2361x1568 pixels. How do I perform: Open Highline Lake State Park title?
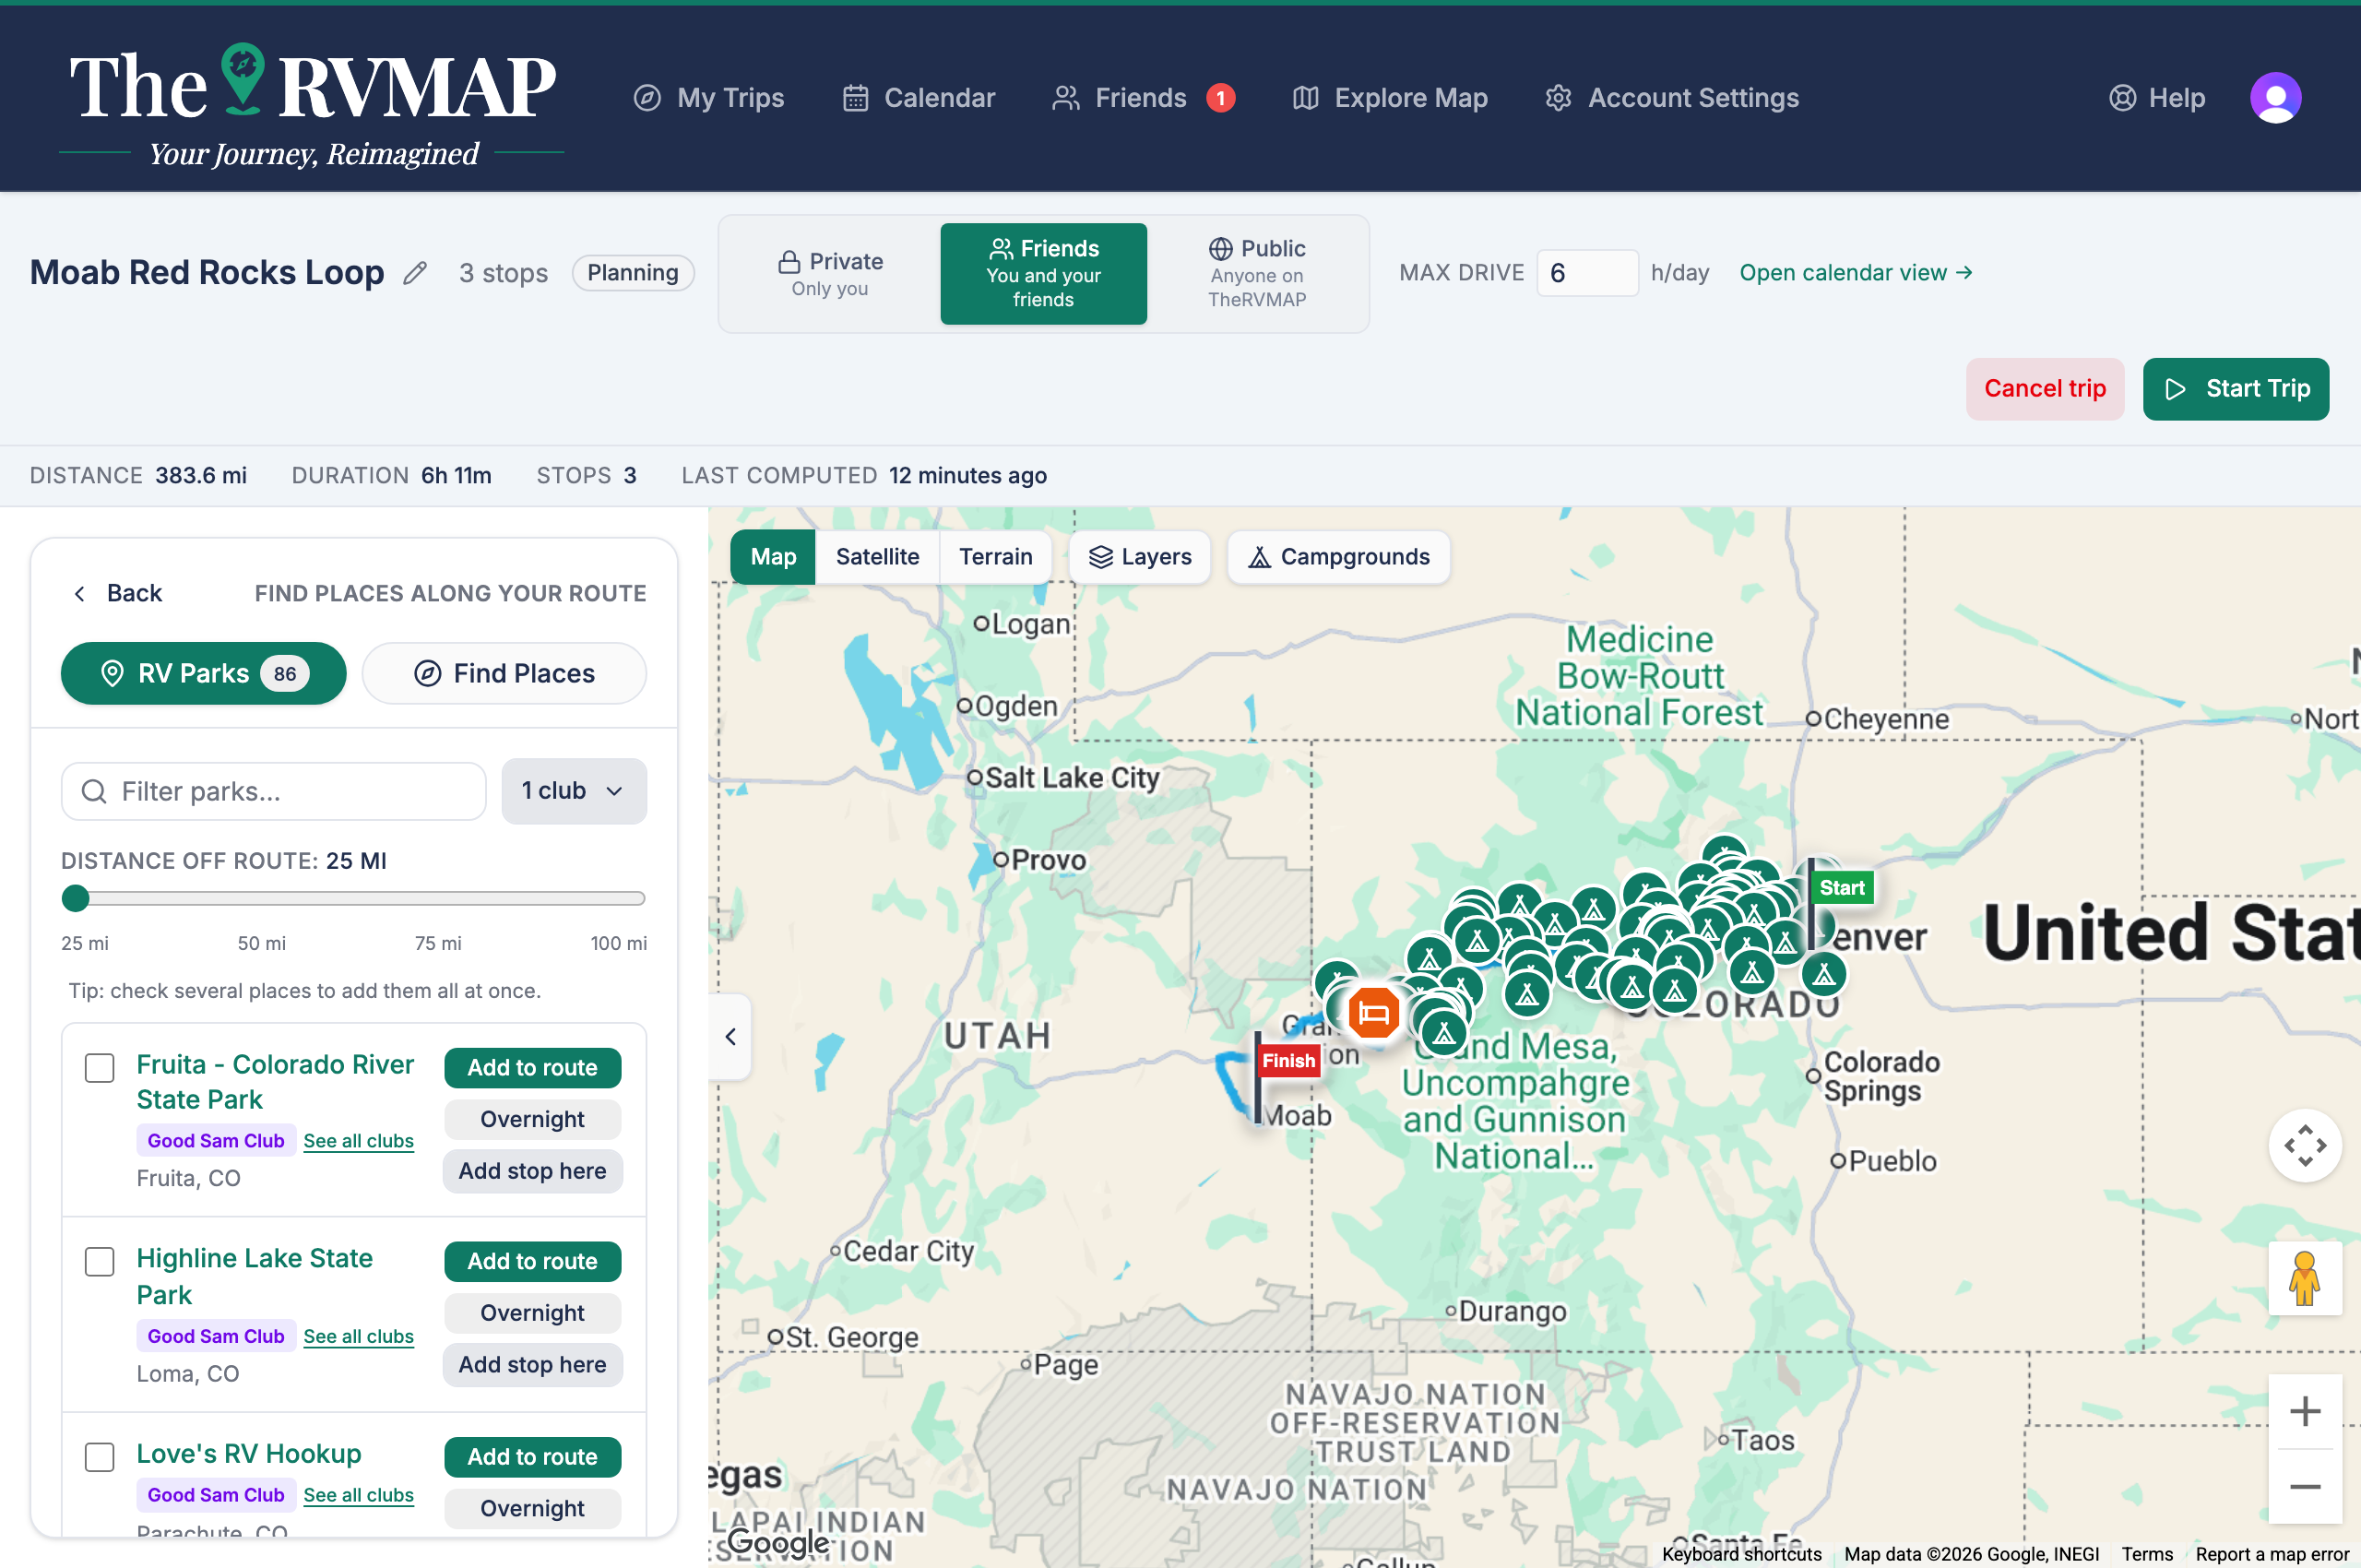pyautogui.click(x=254, y=1277)
